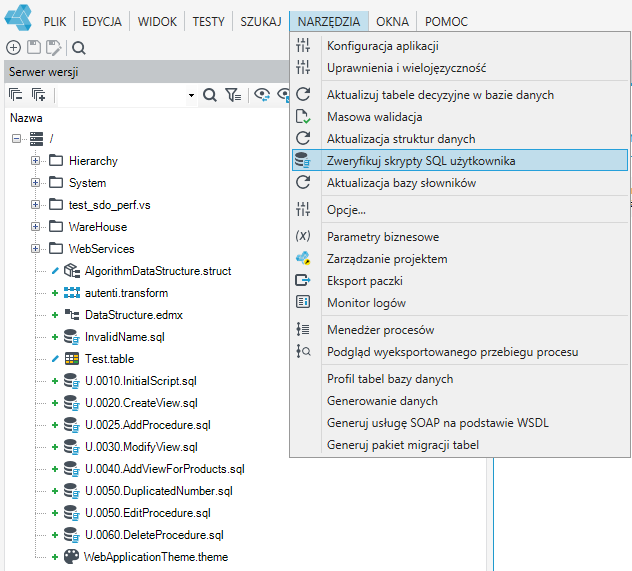Screen dimensions: 632x571
Task: Select U.0050.DuplicatedNumber.sql
Action: click(x=159, y=491)
